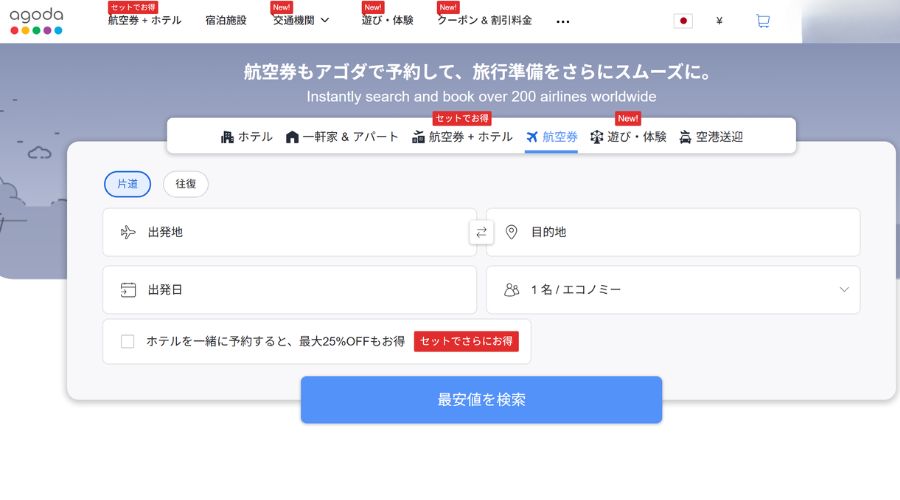The height and width of the screenshot is (500, 900).
Task: Click the ホテルを一緒に予約すると label text
Action: [219, 342]
